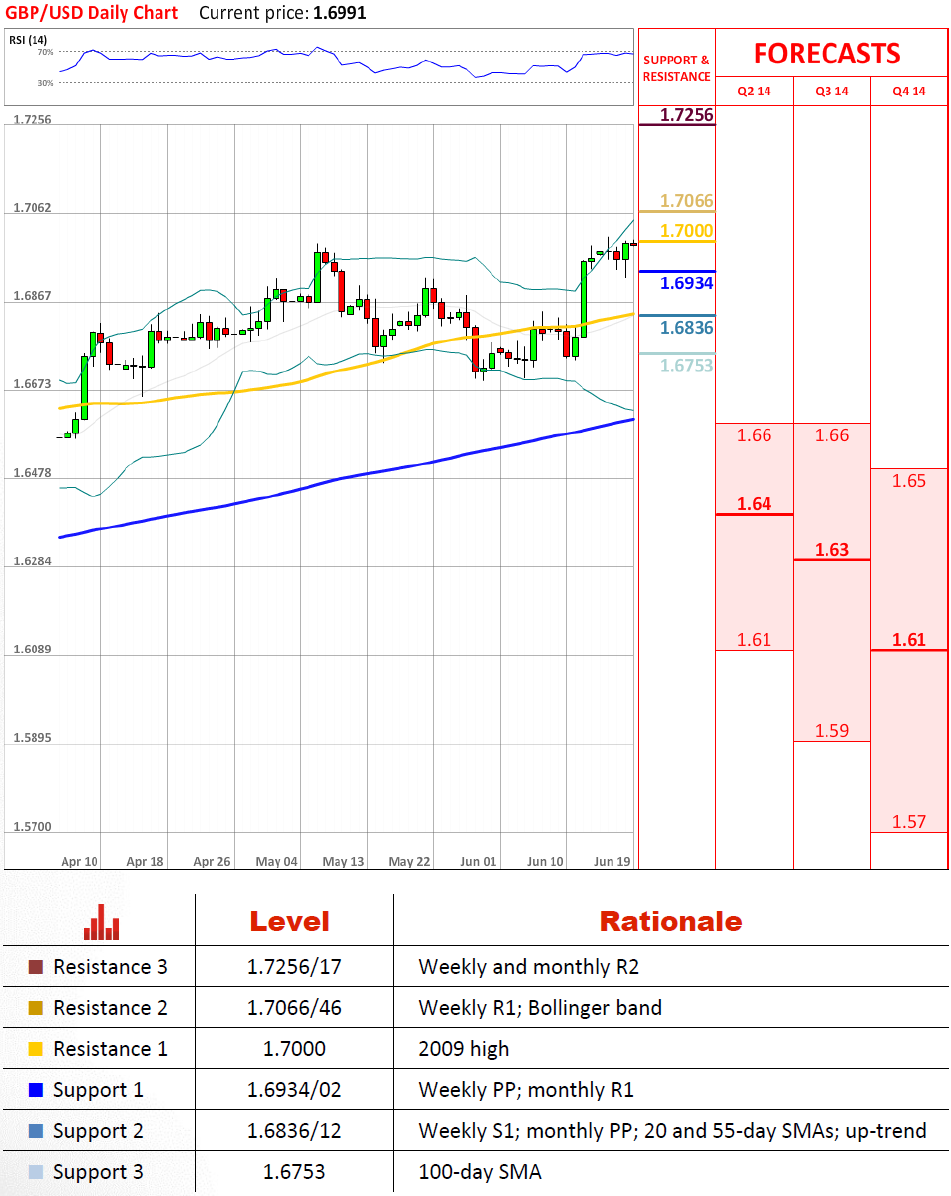951x1196 pixels.
Task: Click the SUPPORT & RESISTANCE heading
Action: (x=676, y=68)
